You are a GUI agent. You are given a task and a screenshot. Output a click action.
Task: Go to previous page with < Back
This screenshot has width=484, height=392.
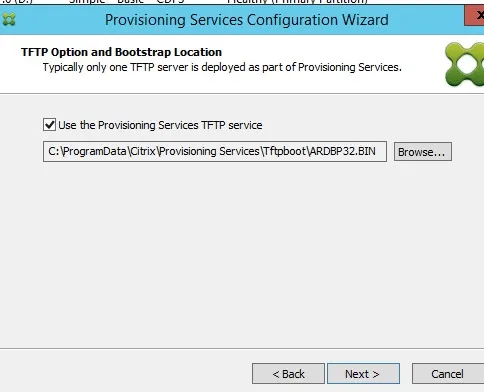pos(288,374)
